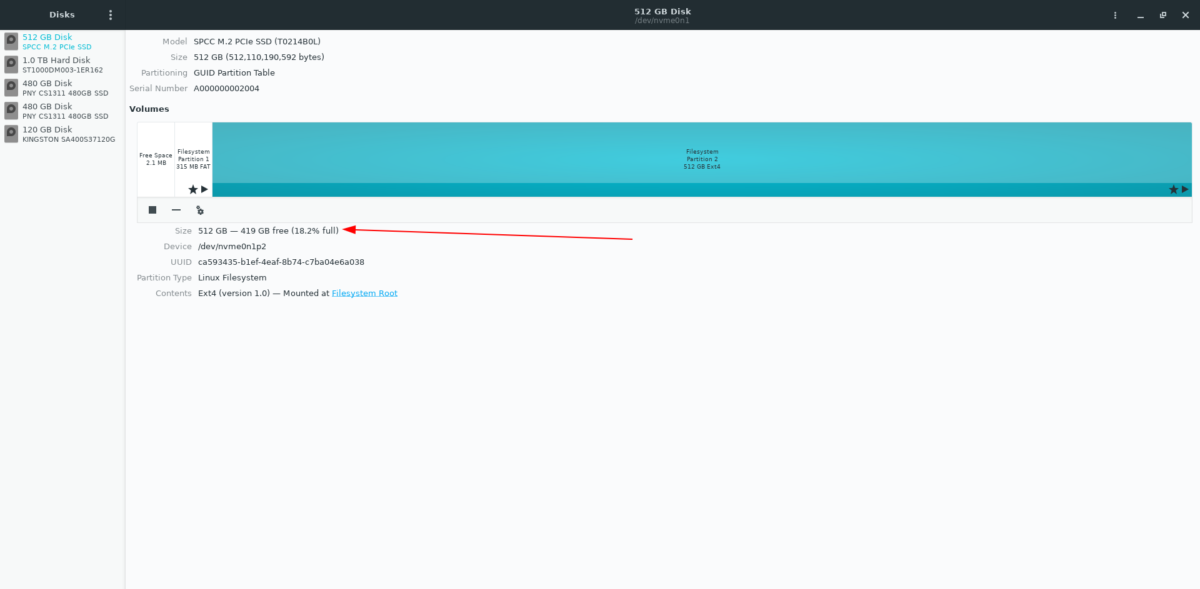
Task: Click the mounted arrow icon on Partition 2
Action: 1186,189
